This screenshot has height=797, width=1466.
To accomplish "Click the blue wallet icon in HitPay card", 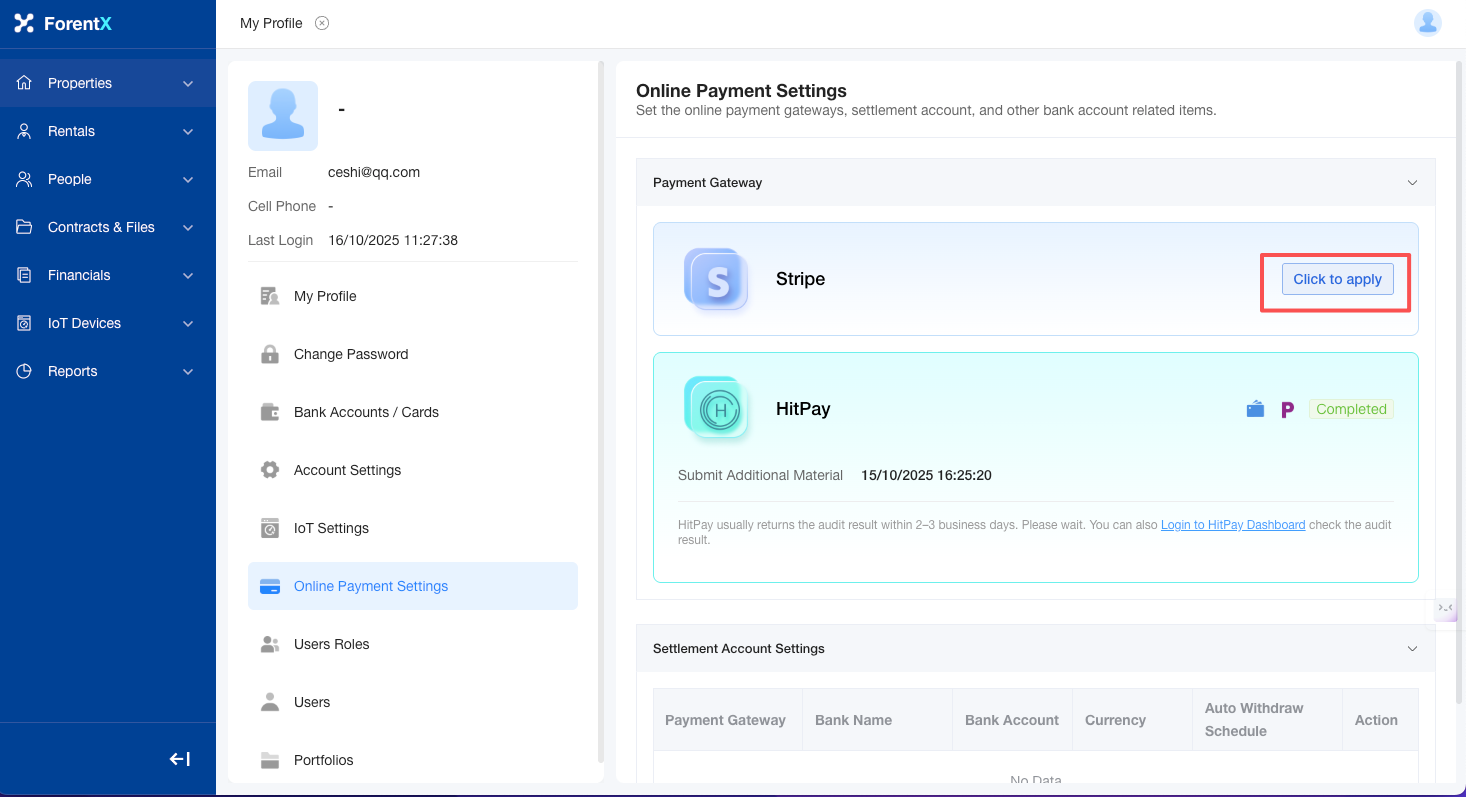I will point(1255,409).
